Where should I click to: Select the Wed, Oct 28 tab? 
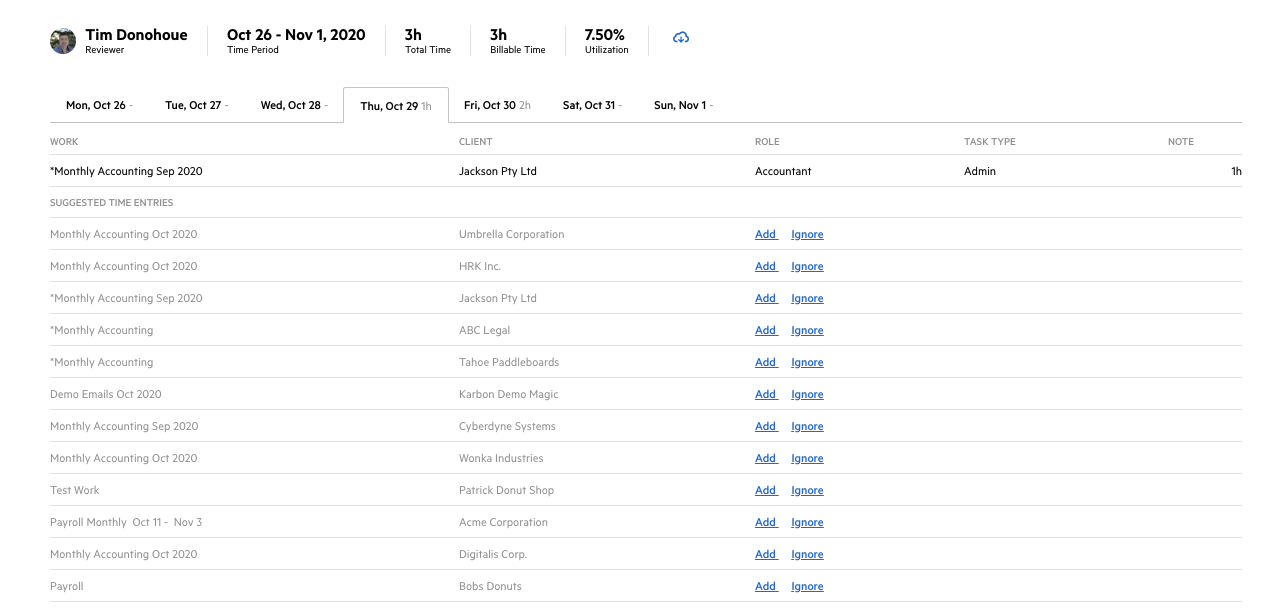[x=291, y=105]
